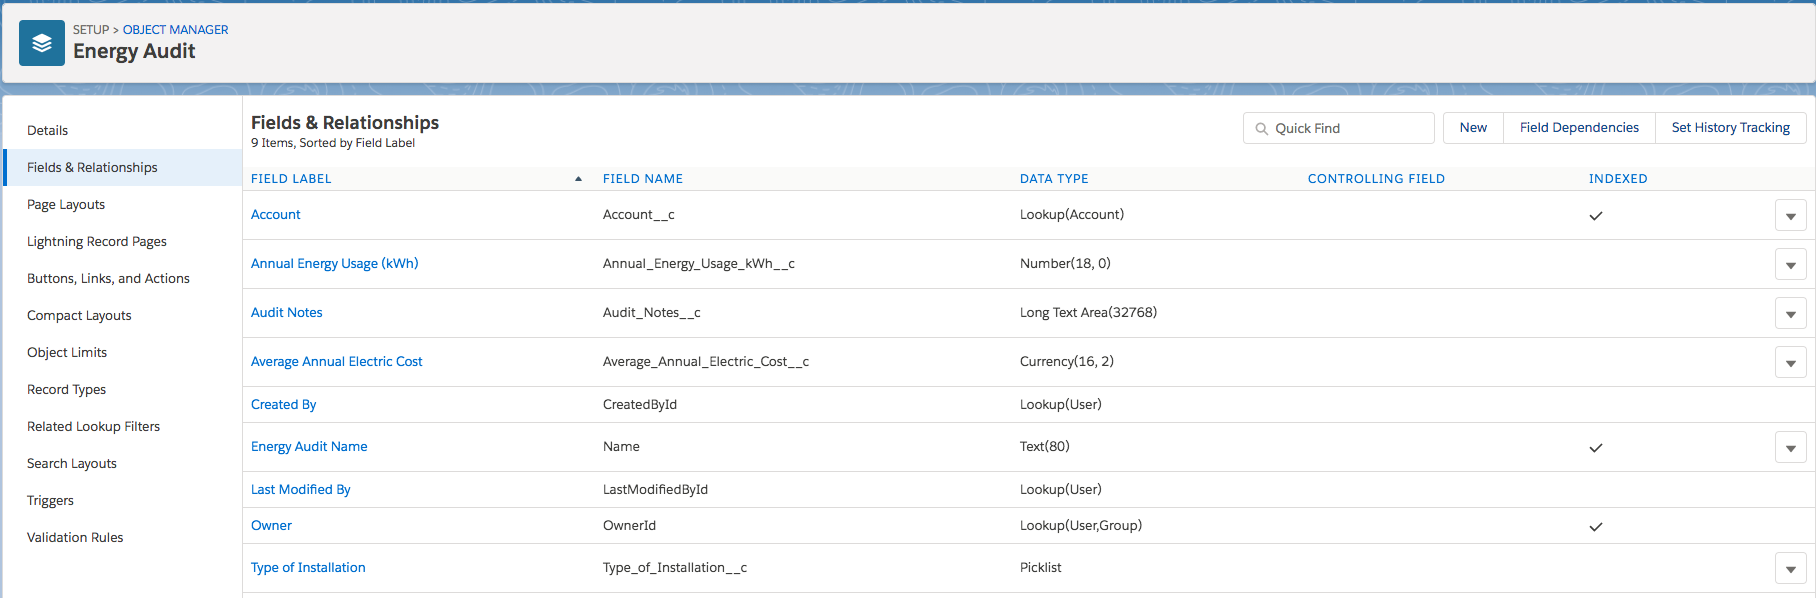
Task: Open Related Lookup Filters section
Action: 93,426
